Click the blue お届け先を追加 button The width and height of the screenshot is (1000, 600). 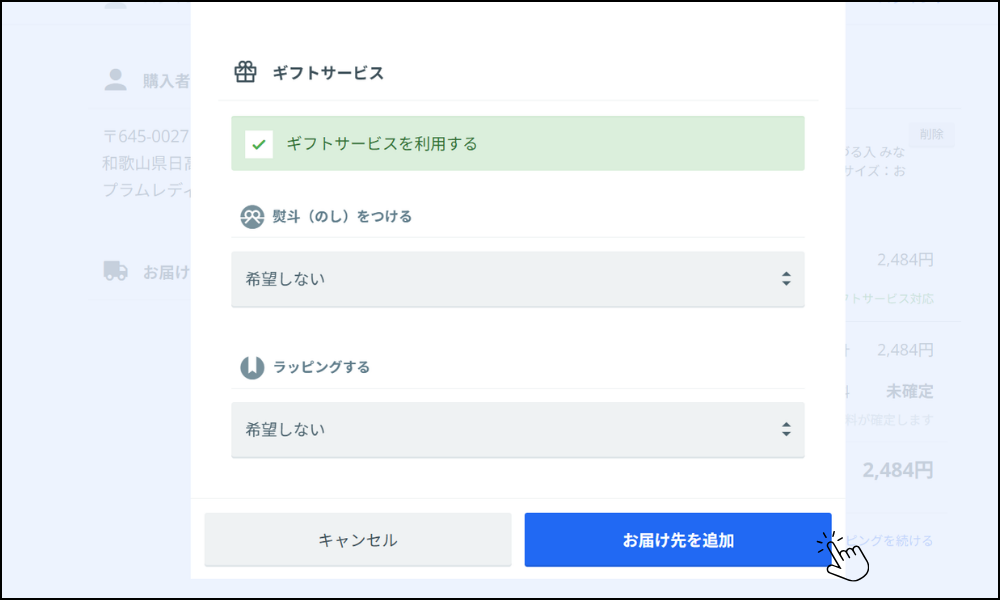[x=677, y=540]
